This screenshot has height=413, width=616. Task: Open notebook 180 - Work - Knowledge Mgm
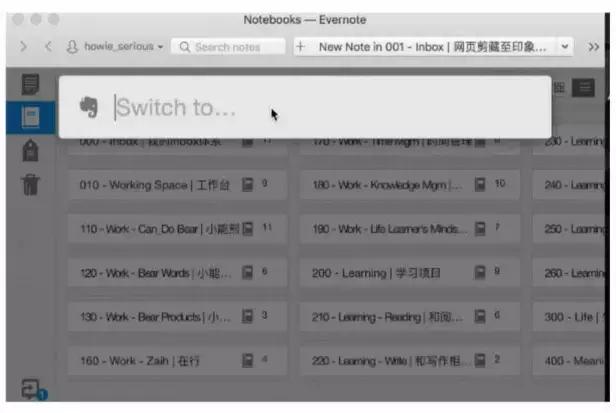(410, 184)
